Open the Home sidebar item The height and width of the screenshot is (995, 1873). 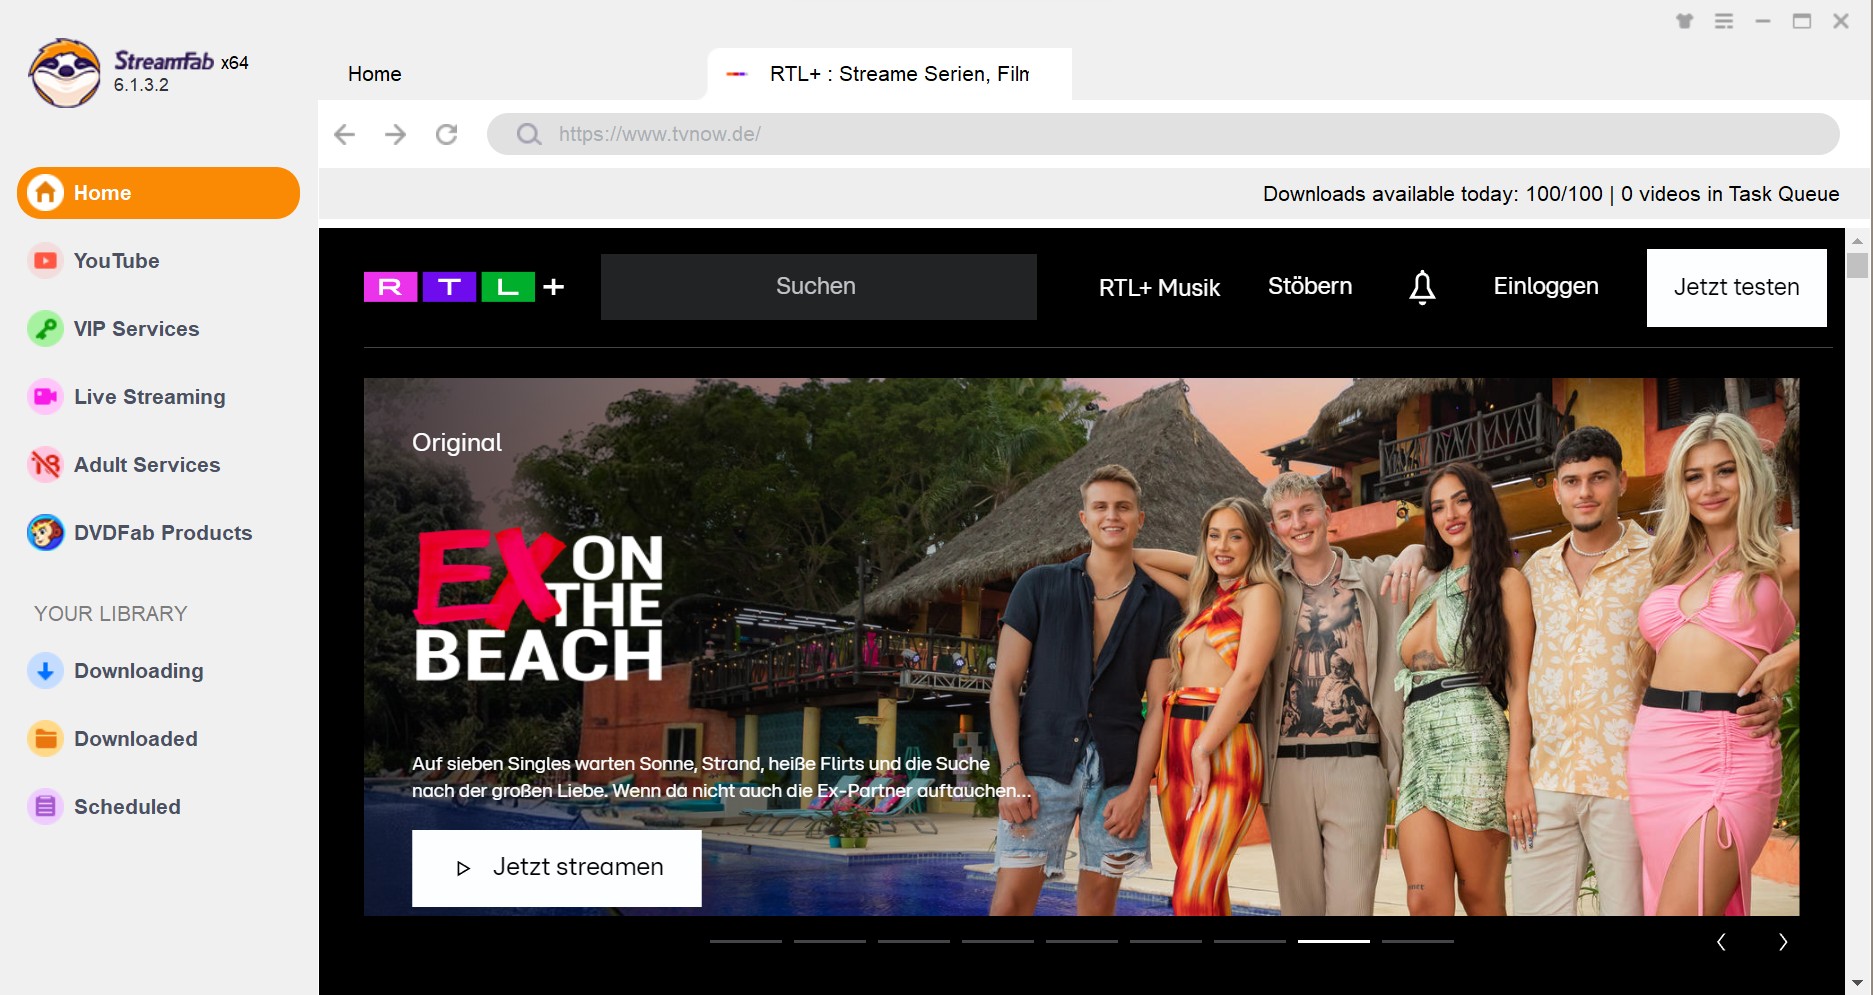[158, 193]
